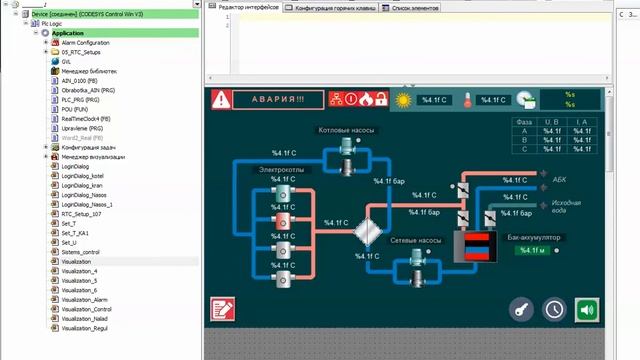Click the red fire alarm icon
This screenshot has height=360, width=640.
366,99
